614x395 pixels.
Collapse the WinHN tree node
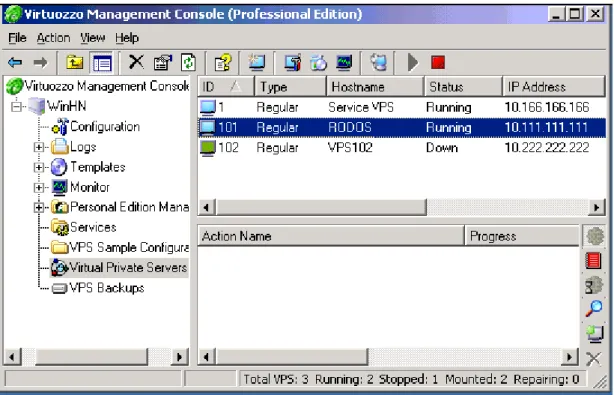pyautogui.click(x=16, y=106)
